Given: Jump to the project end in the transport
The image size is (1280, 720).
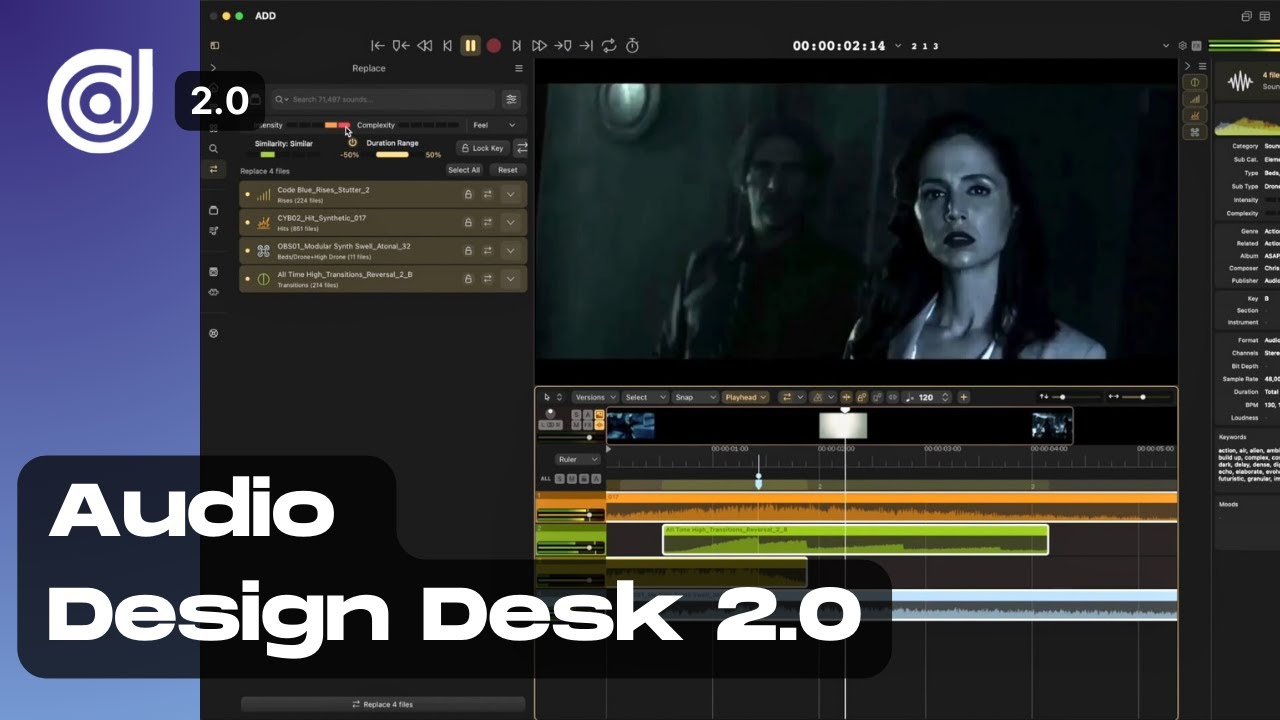Looking at the screenshot, I should [x=586, y=46].
